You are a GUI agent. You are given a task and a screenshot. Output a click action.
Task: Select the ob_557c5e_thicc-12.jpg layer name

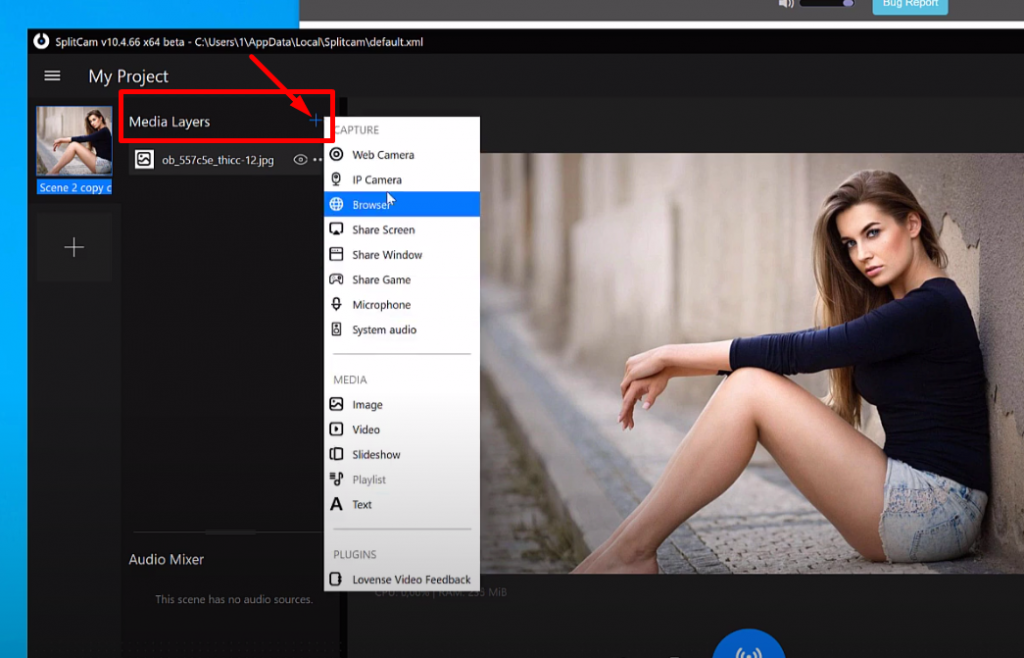[x=218, y=160]
